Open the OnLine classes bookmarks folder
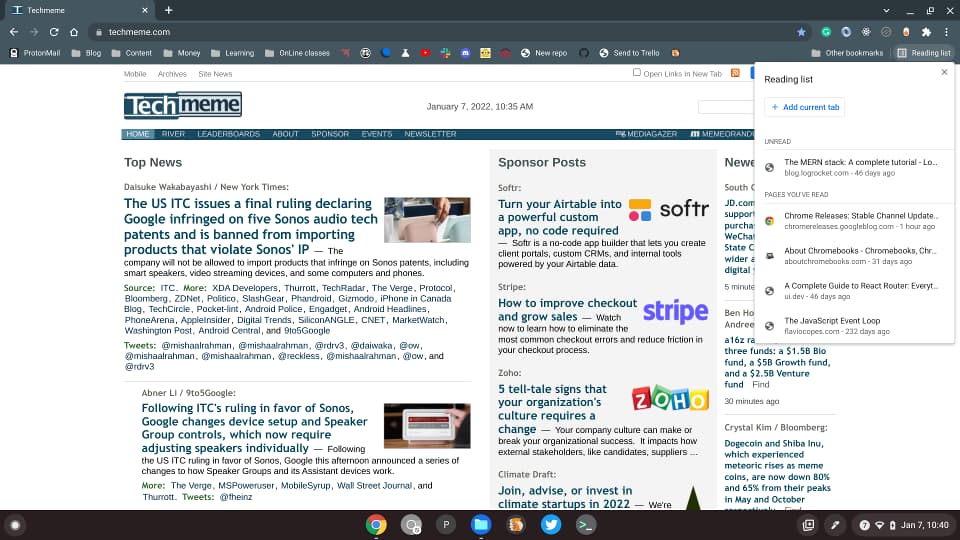 [298, 53]
